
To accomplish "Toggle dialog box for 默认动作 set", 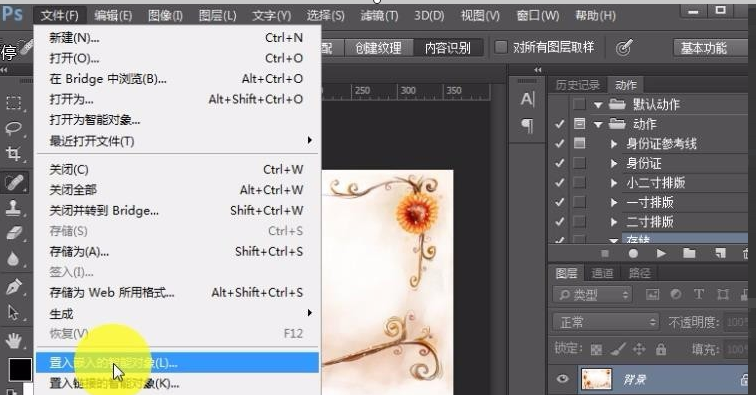I will point(579,104).
